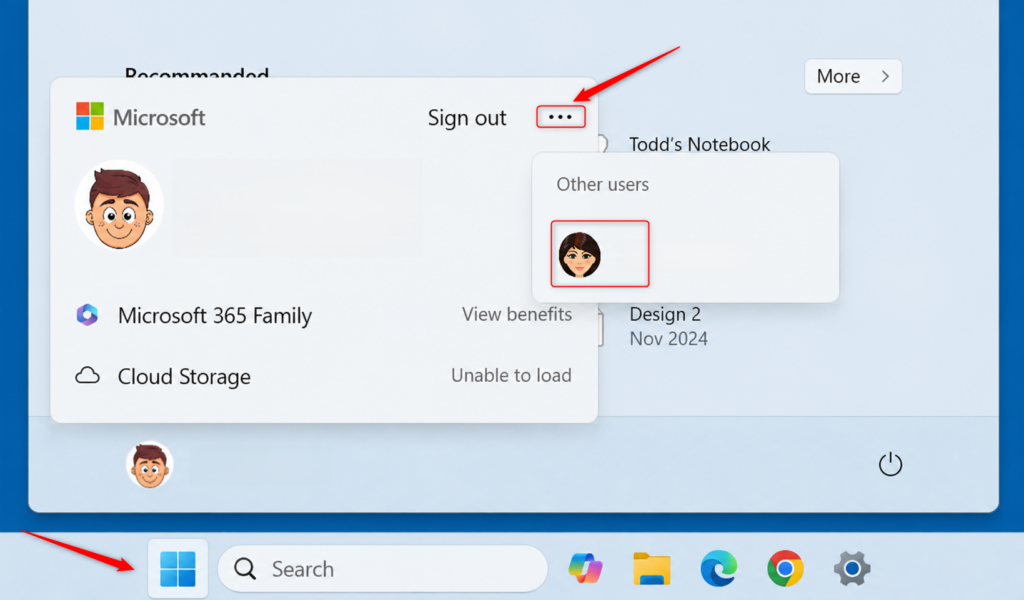Click Sign out in account flyout

coord(466,118)
